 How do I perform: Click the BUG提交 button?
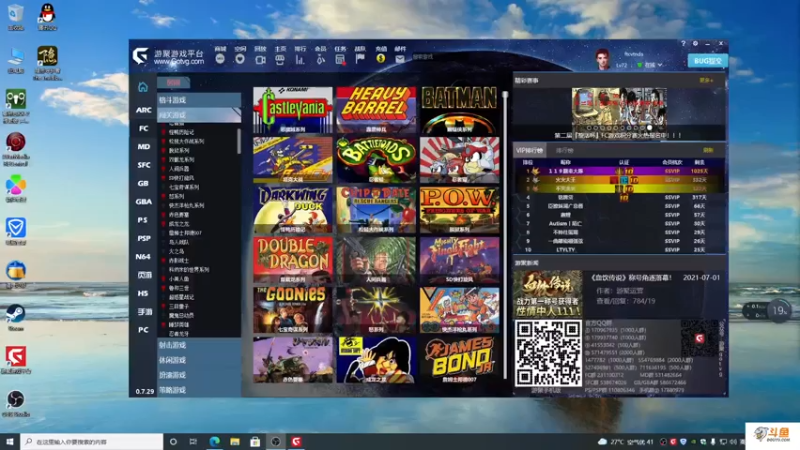pos(708,61)
